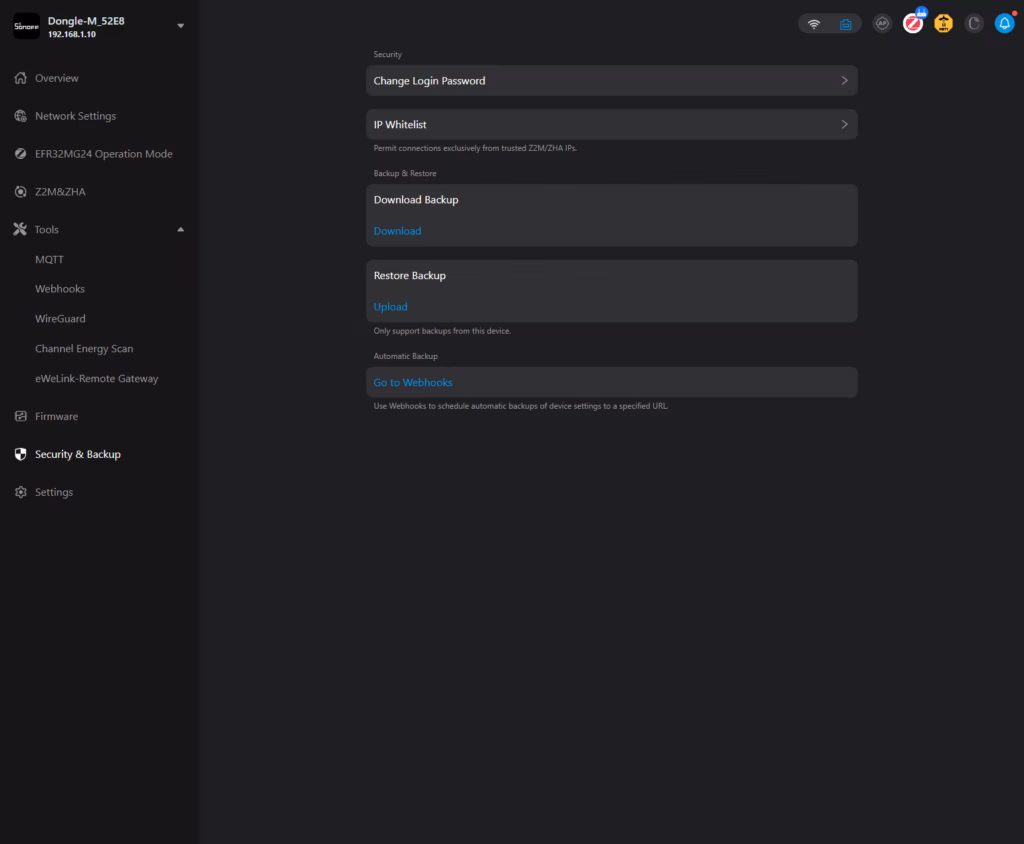This screenshot has height=844, width=1024.
Task: Click the Sonoff logo icon
Action: click(x=26, y=26)
